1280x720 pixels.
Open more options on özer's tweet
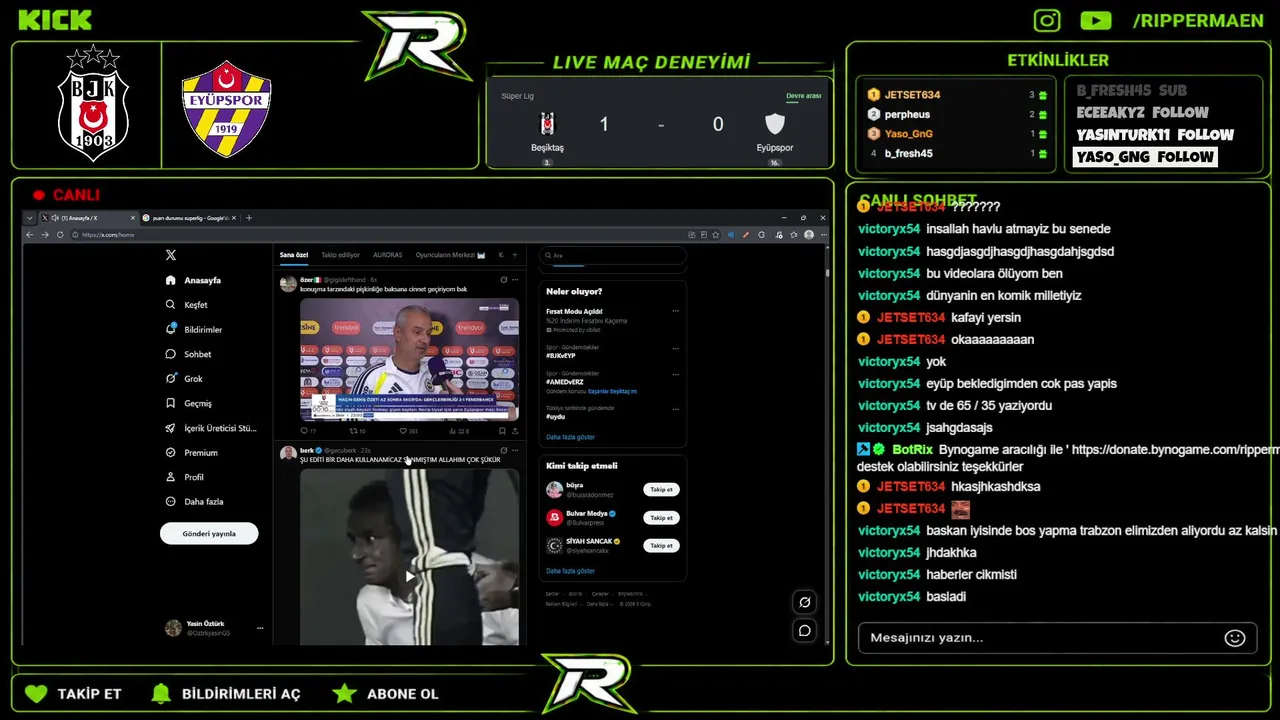point(516,280)
